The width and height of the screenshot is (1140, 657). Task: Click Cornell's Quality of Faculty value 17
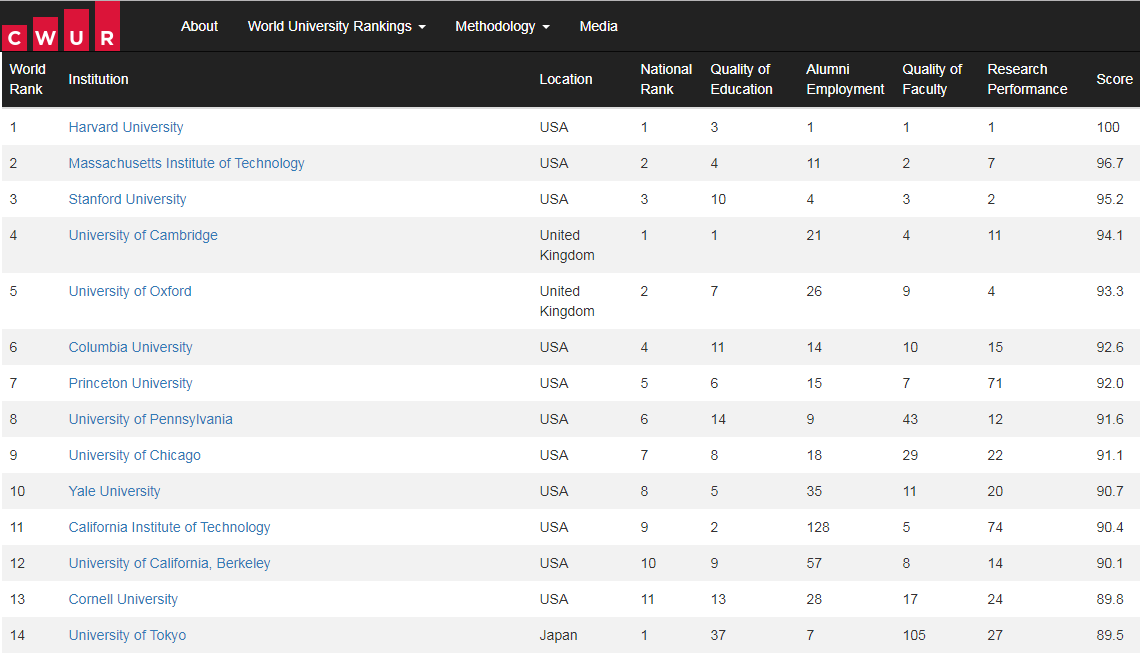coord(910,599)
